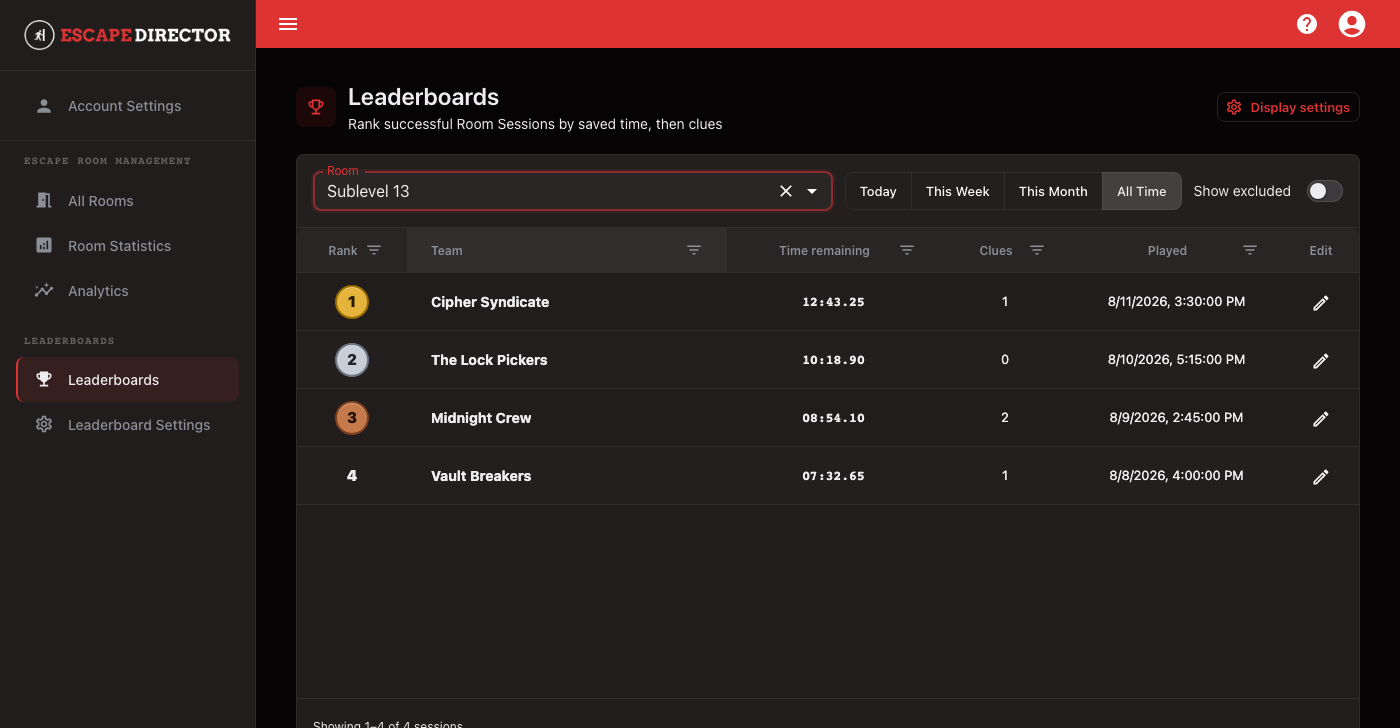Select Leaderboards in the sidebar

pyautogui.click(x=127, y=380)
